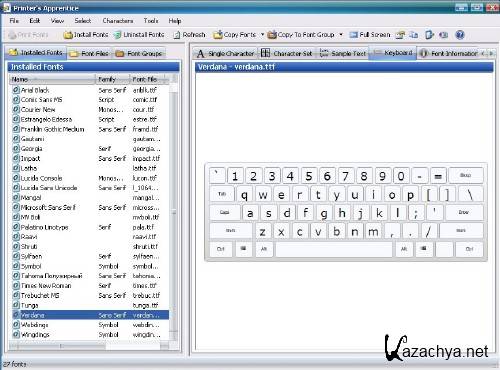Image resolution: width=500 pixels, height=370 pixels.
Task: Click the 5 key on the keyboard preview
Action: pos(309,176)
